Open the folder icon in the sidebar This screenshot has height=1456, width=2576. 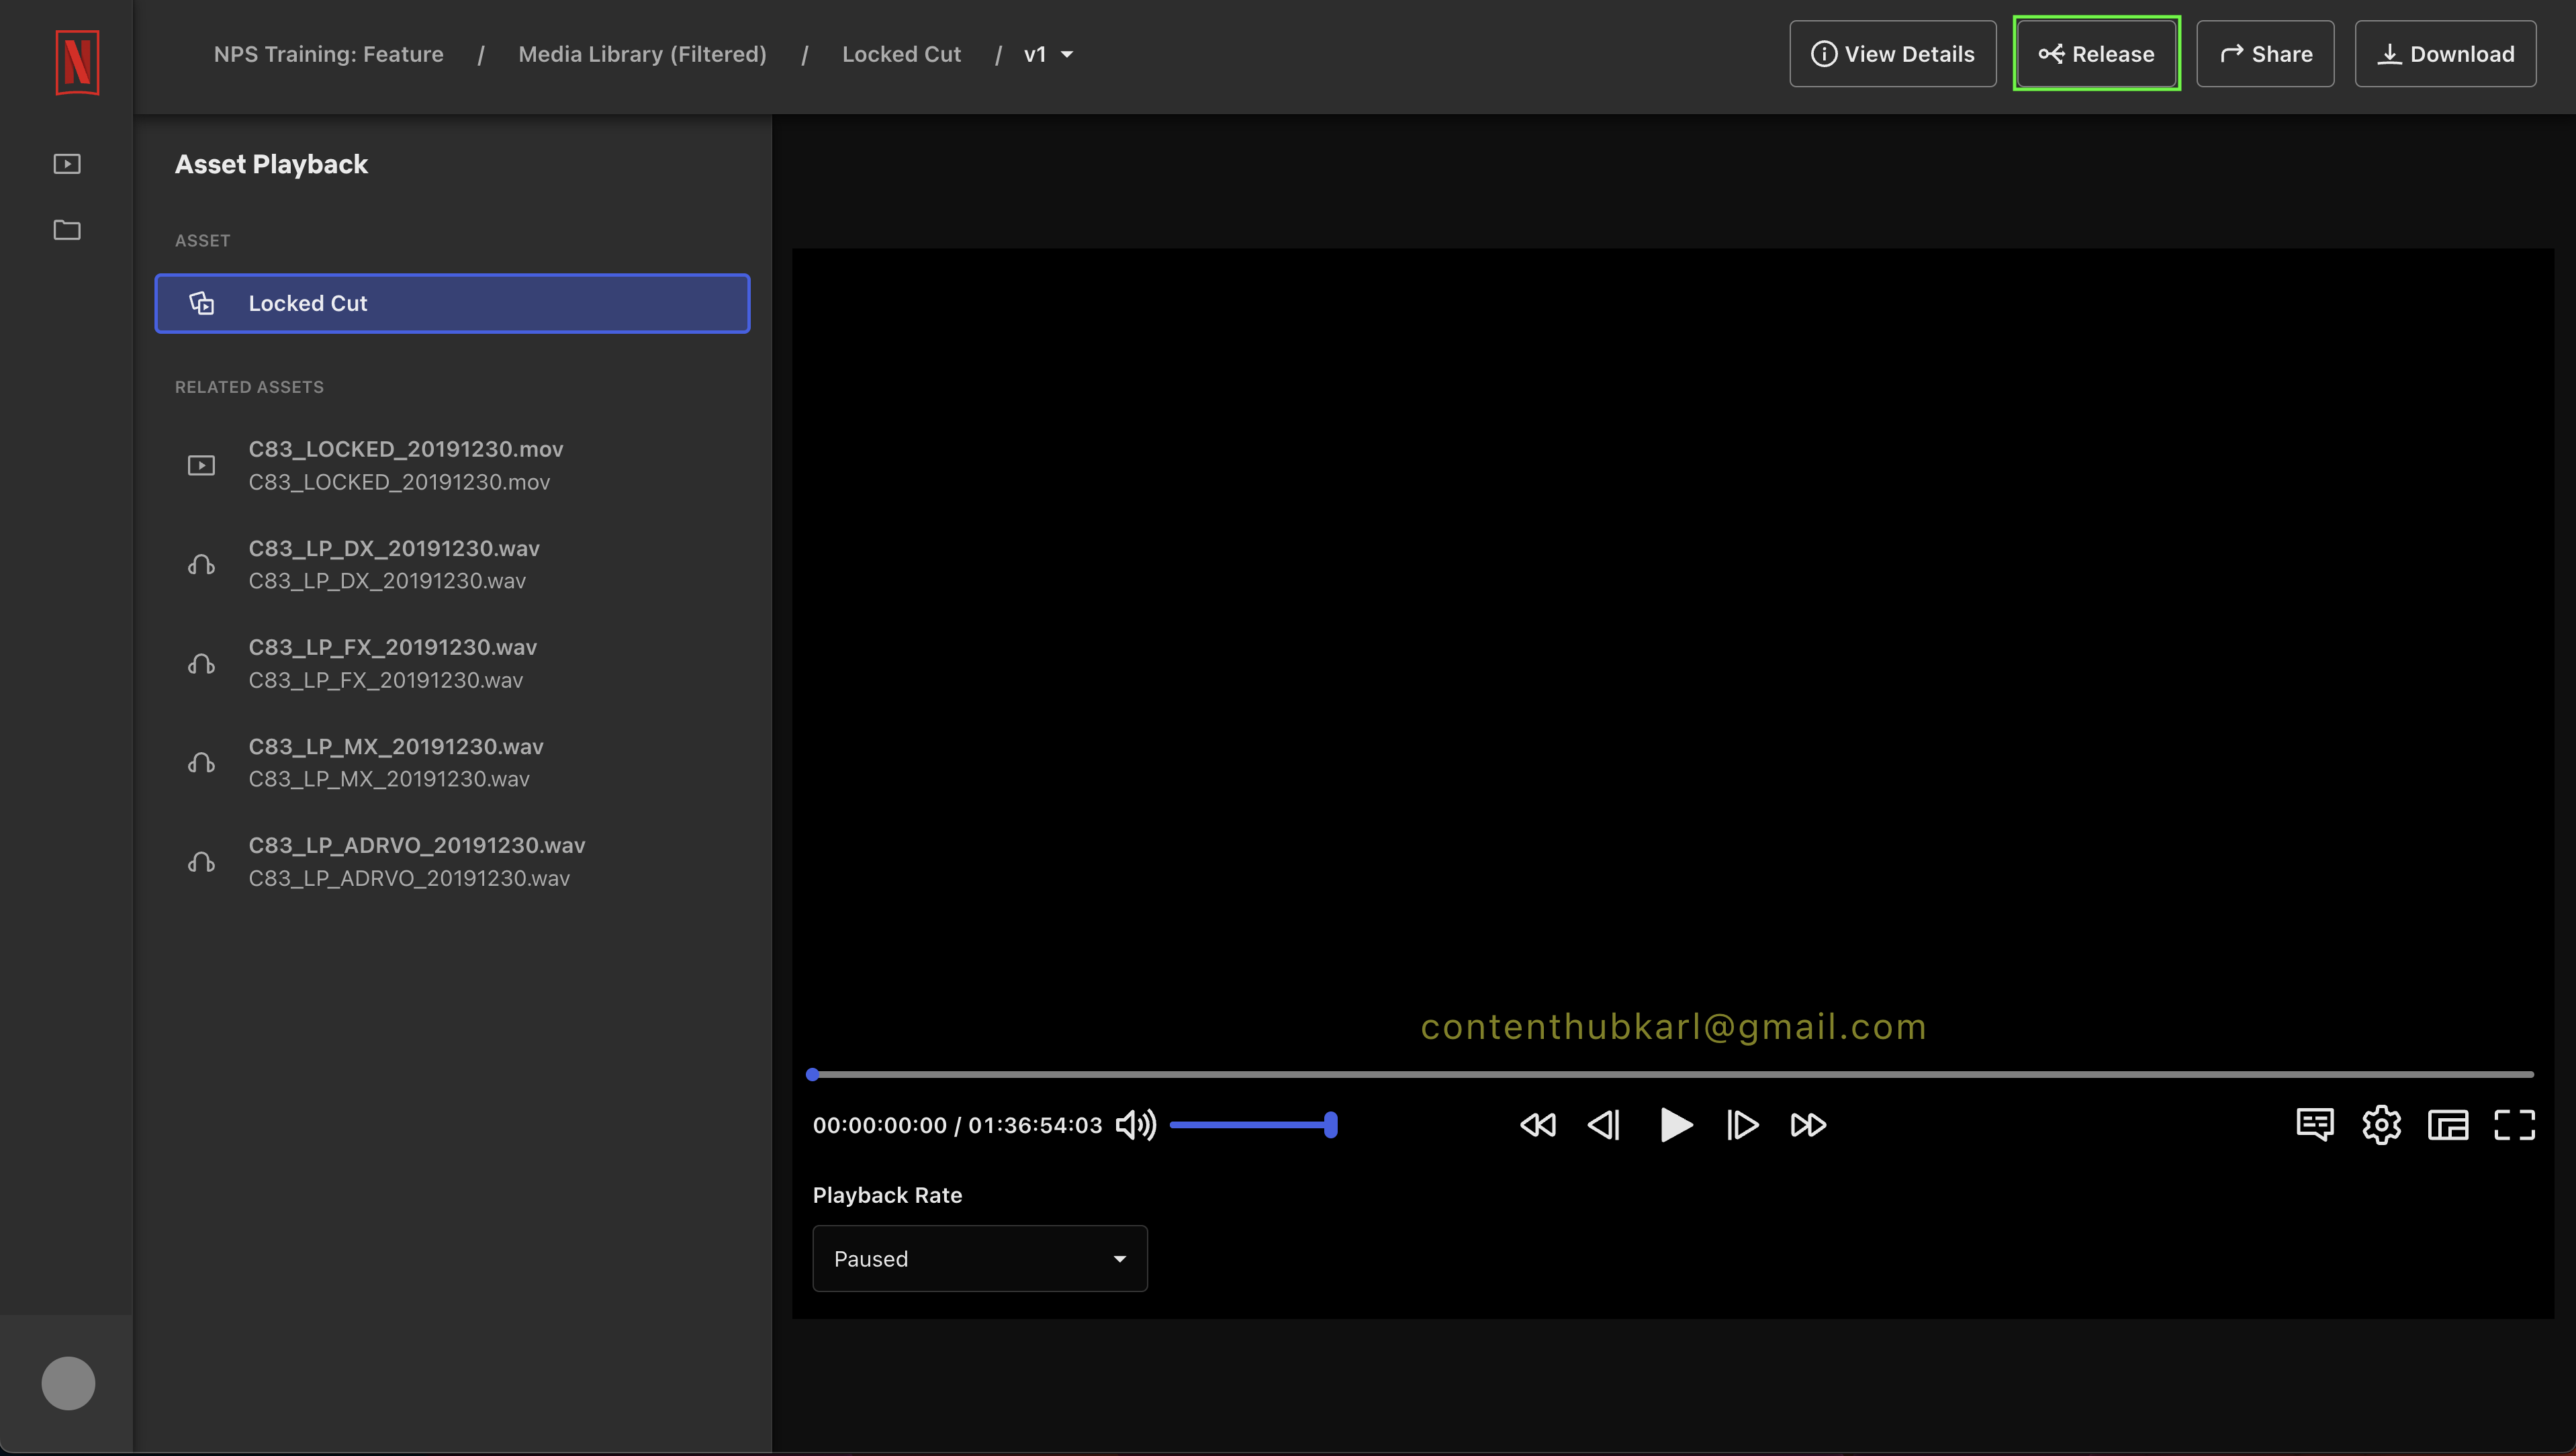click(x=67, y=230)
